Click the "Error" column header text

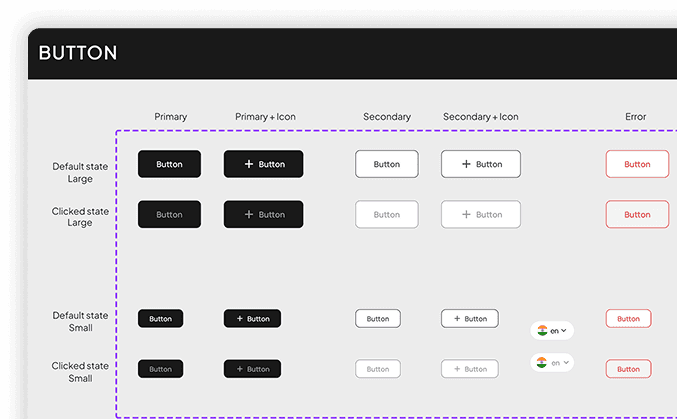(636, 117)
